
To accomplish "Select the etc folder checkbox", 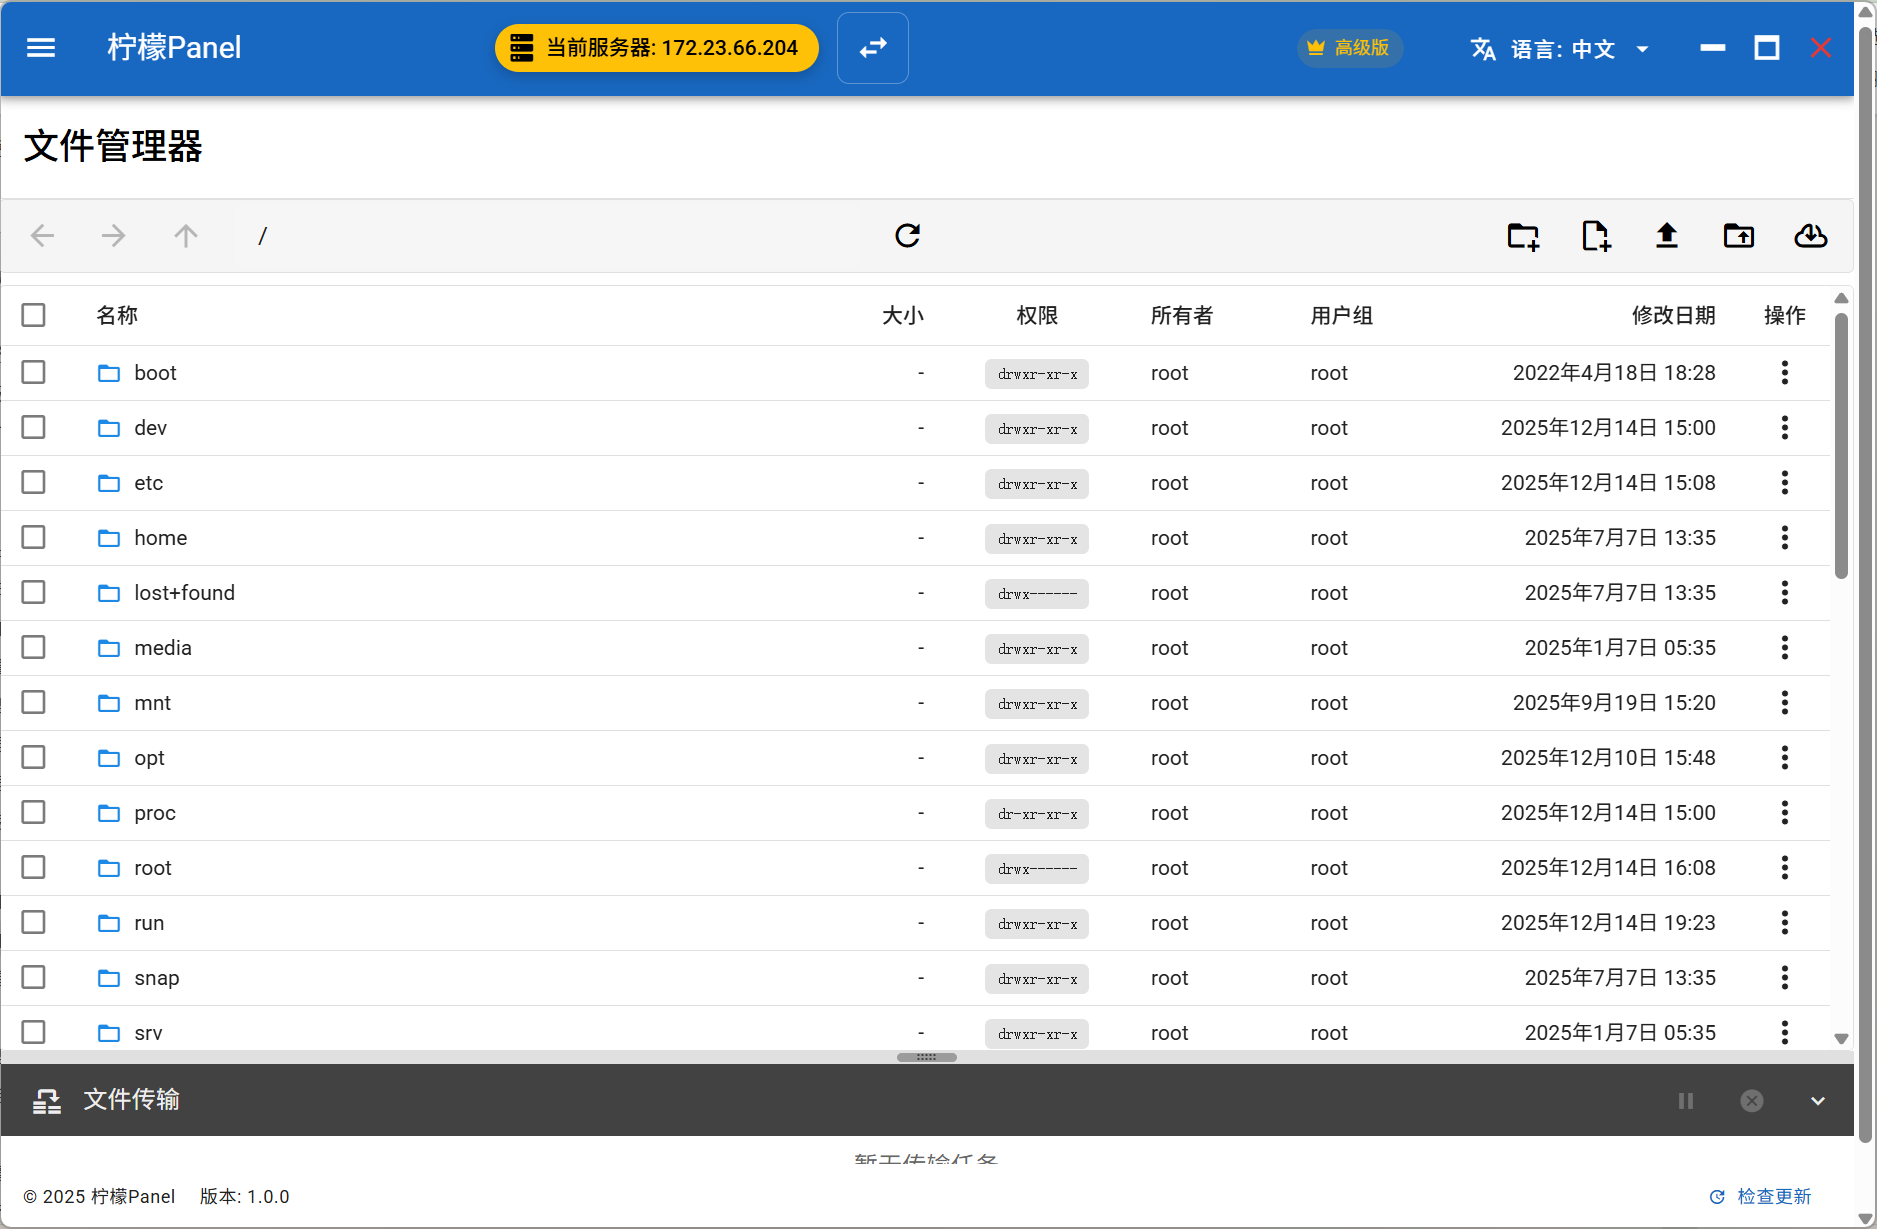I will click(34, 482).
